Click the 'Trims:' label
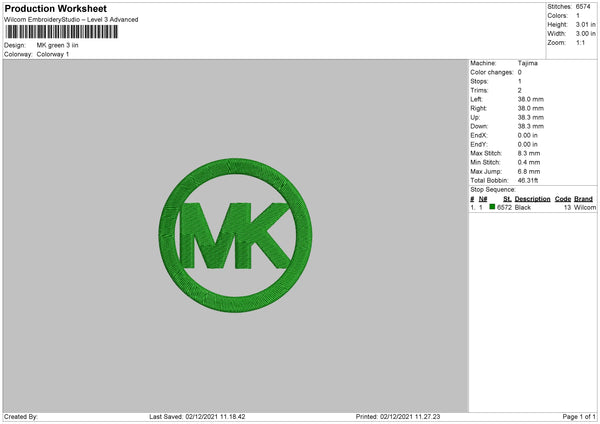Viewport: 600px width, 424px height. (479, 90)
